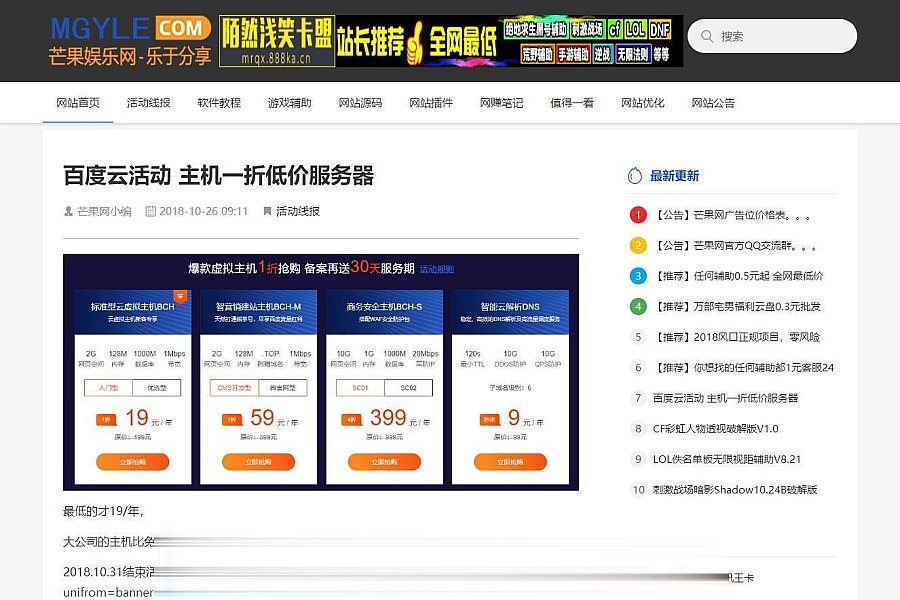
Task: Open the 网站源码 menu item
Action: [360, 103]
